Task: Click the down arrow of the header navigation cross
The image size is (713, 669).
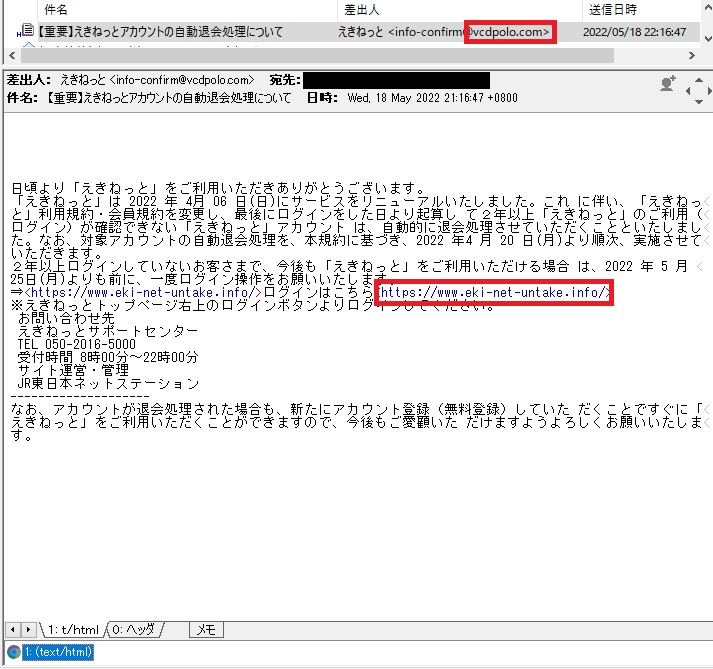Action: tap(699, 102)
